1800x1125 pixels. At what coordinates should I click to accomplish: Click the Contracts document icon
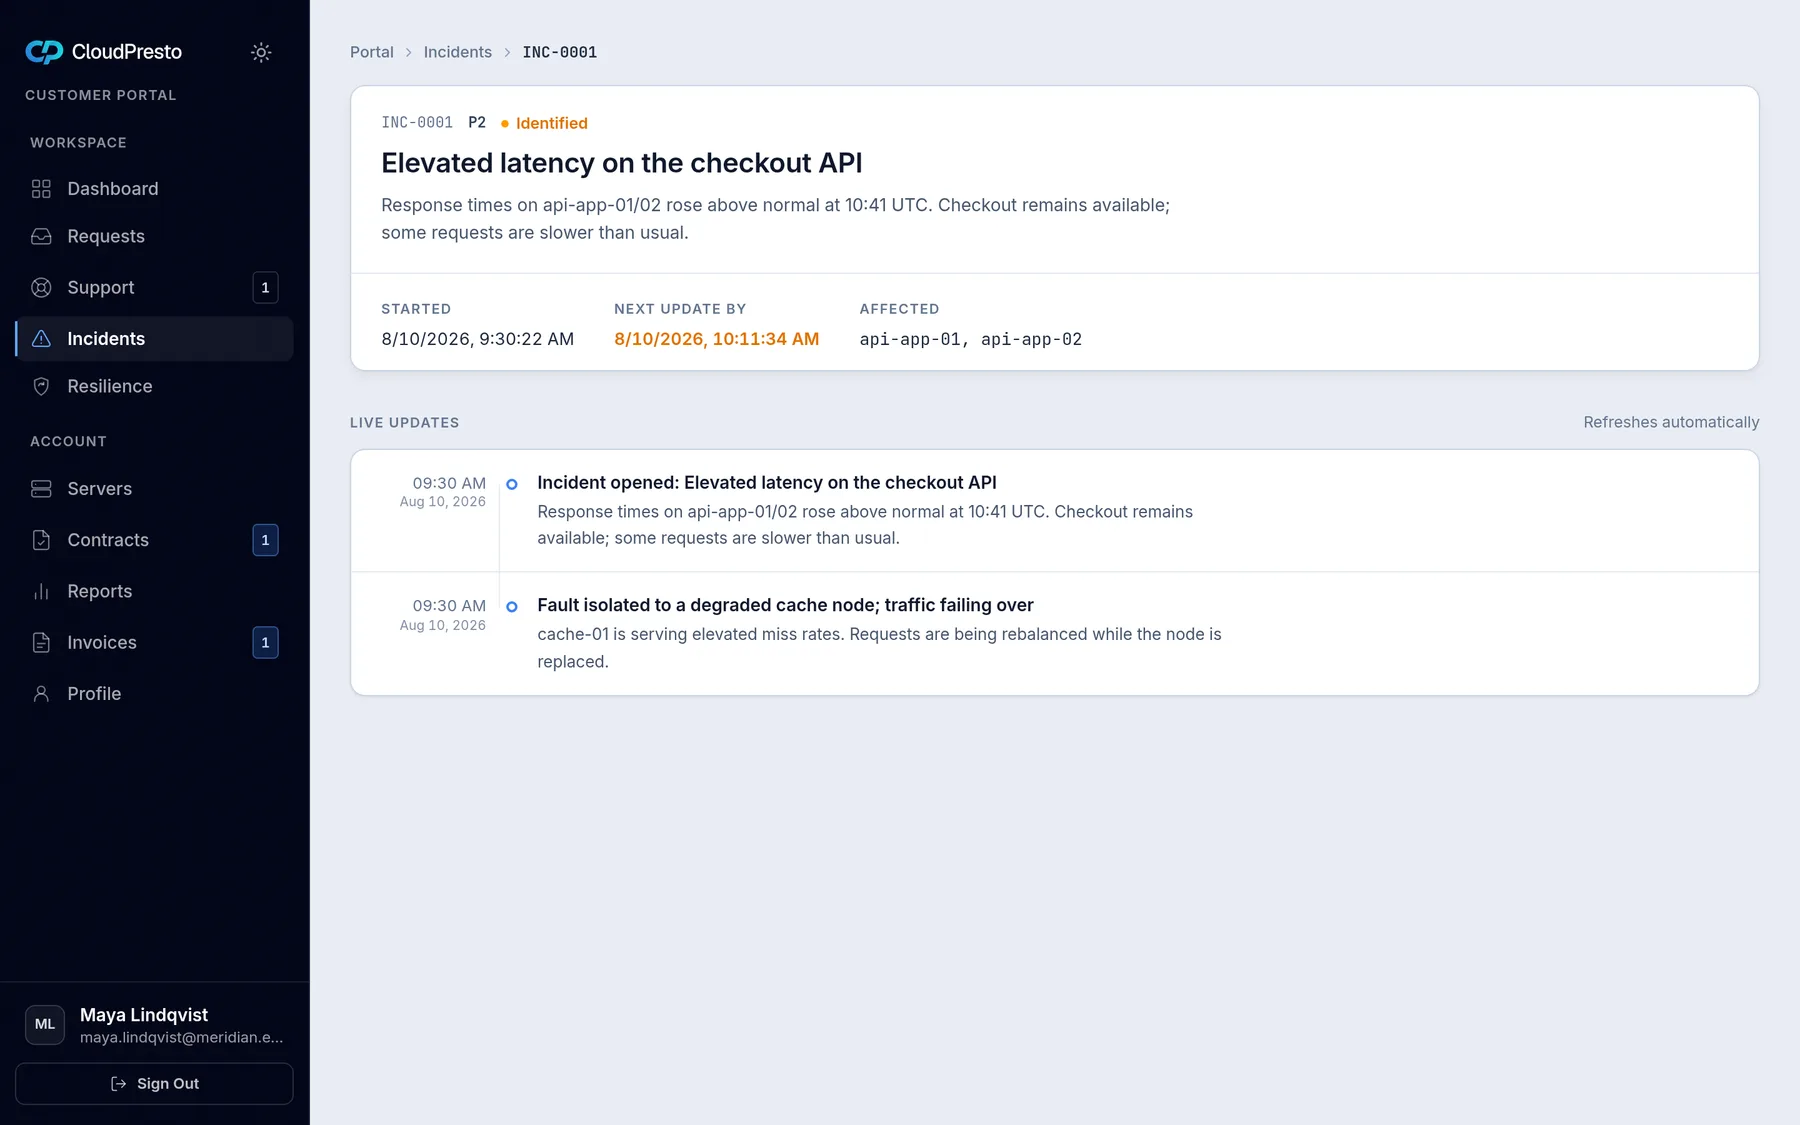tap(41, 540)
